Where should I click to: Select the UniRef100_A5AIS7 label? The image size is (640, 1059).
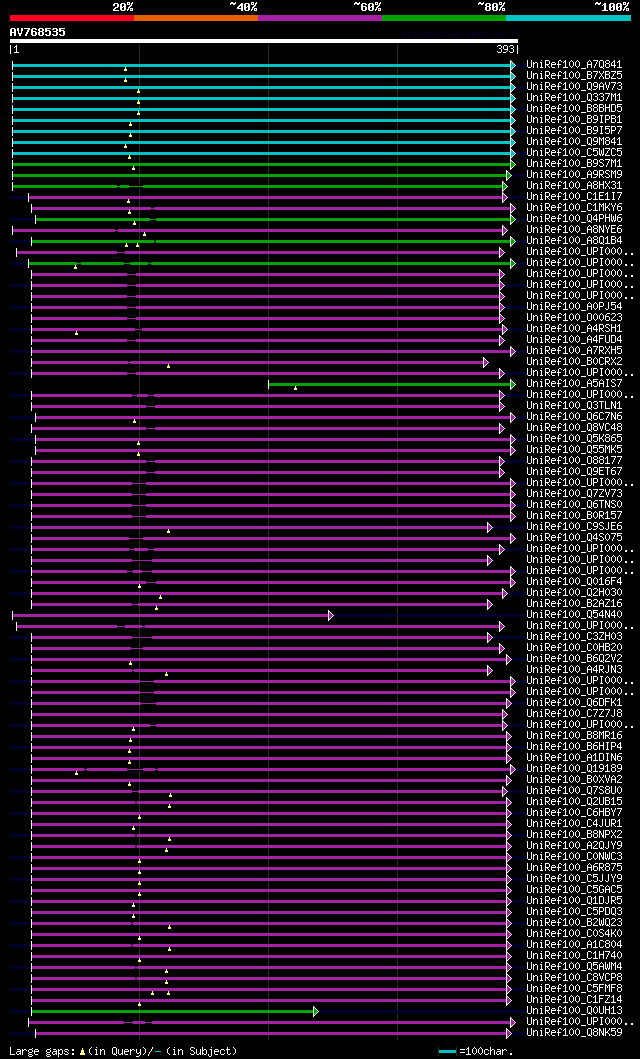click(575, 384)
